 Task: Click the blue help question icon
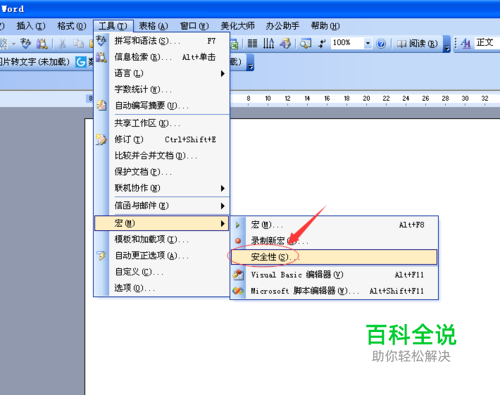click(381, 44)
